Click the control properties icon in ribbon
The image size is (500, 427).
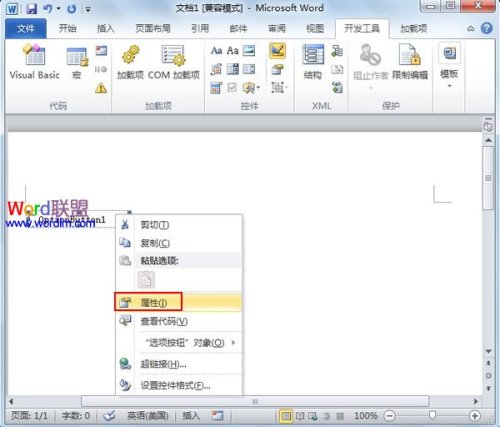tap(277, 69)
